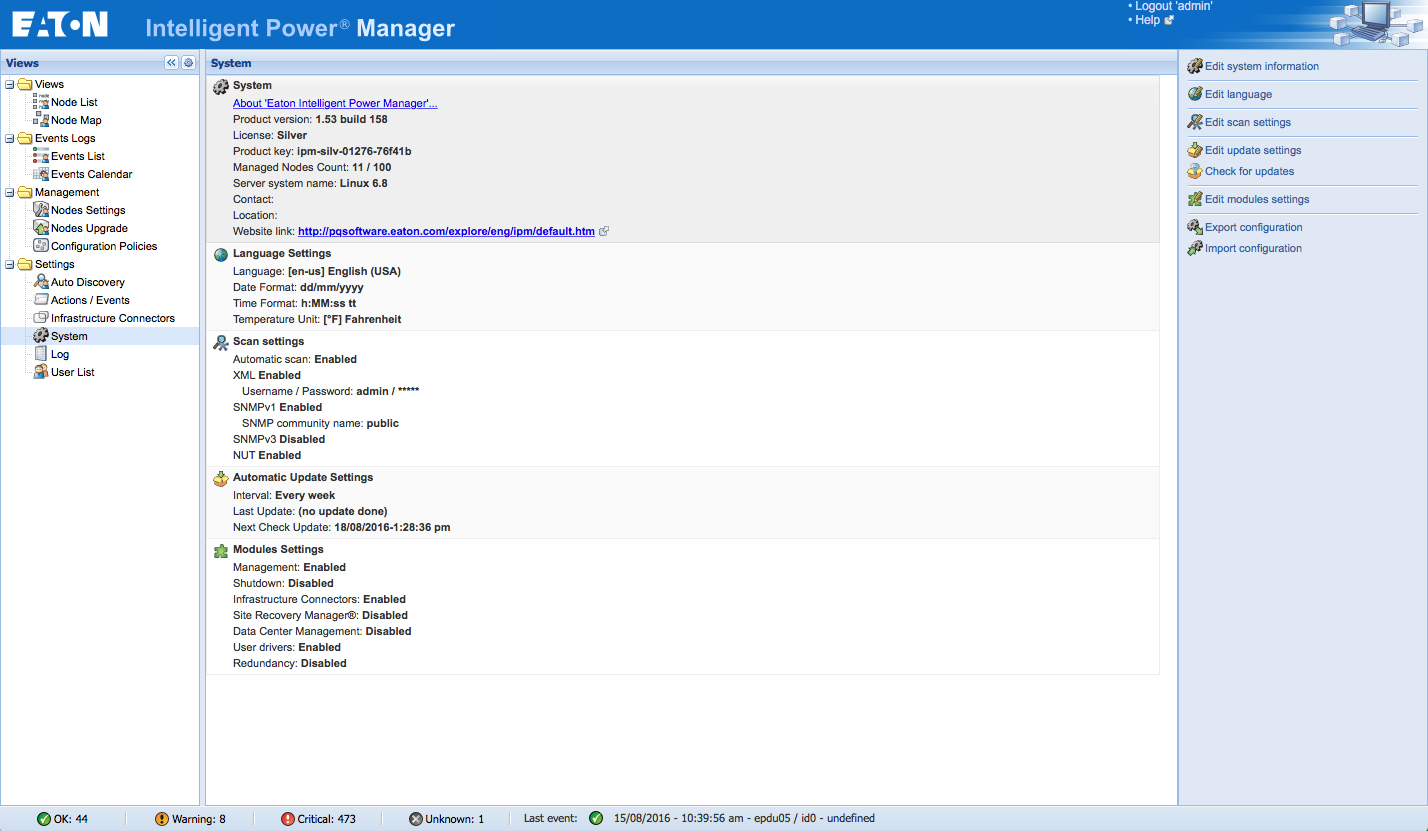Click Edit update settings
Screen dimensions: 1428x831
point(1253,150)
